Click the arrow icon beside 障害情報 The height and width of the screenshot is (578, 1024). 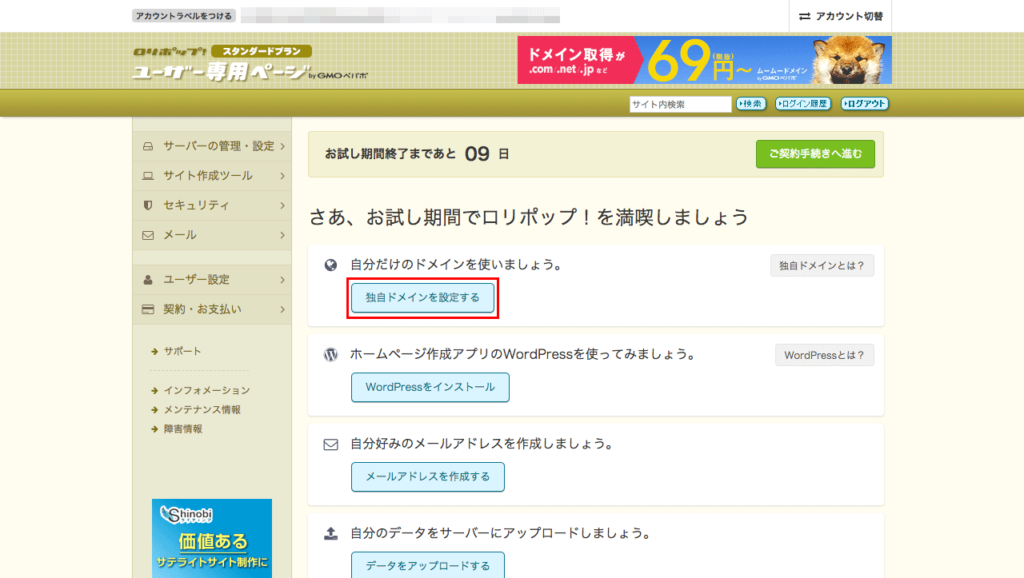click(155, 429)
